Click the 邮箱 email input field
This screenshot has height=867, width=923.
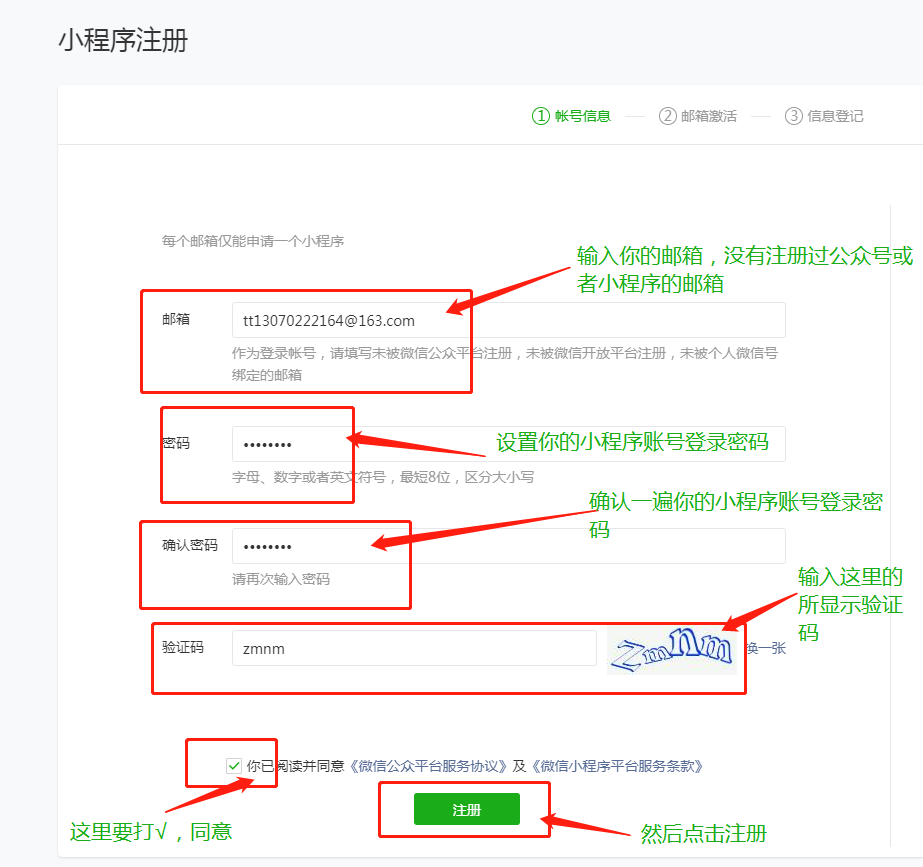pos(509,320)
